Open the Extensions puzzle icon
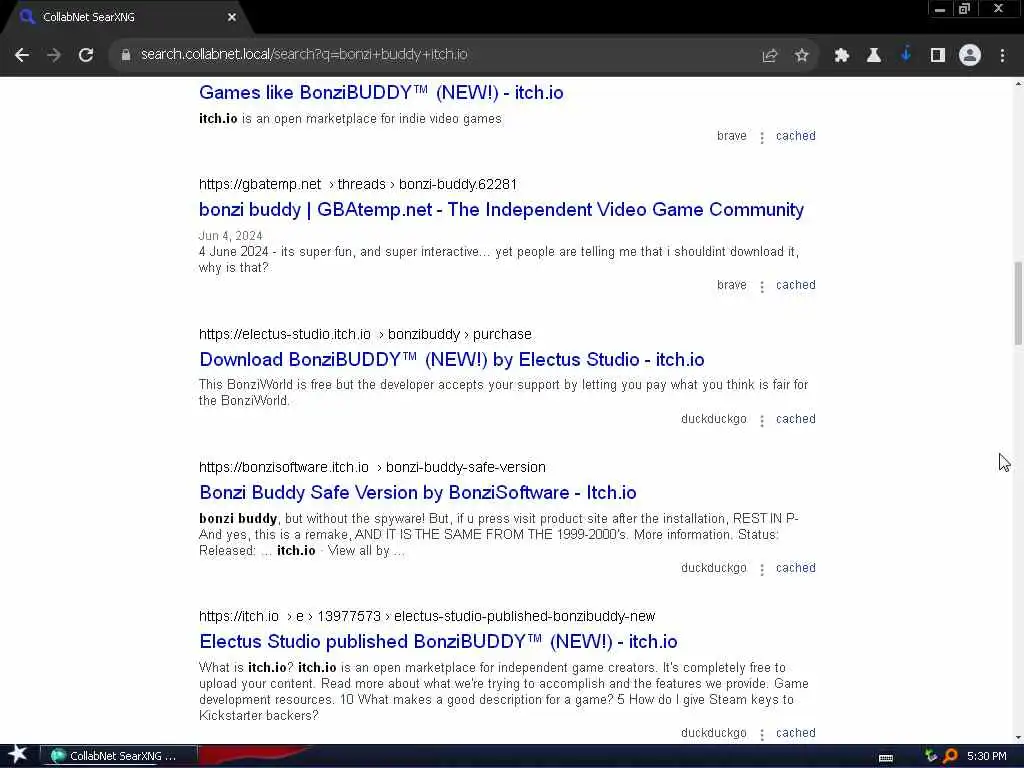The height and width of the screenshot is (768, 1024). pos(841,56)
